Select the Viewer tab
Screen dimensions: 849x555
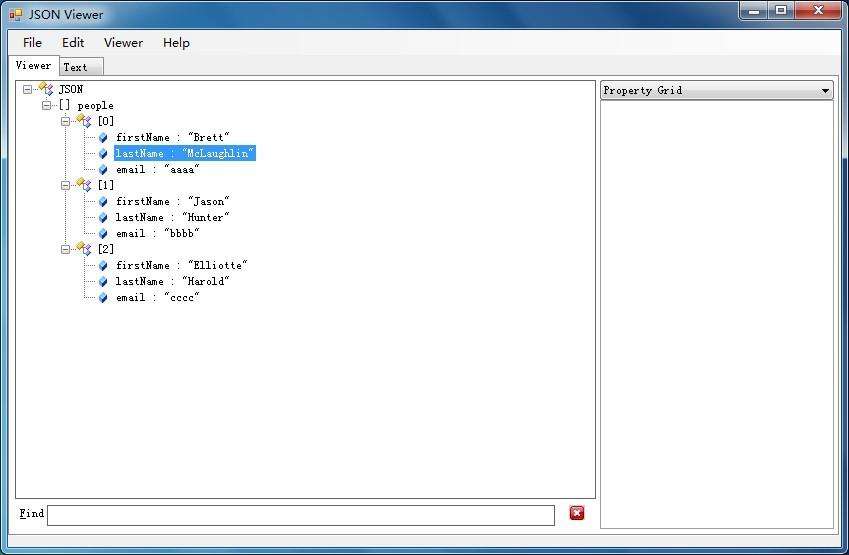tap(34, 66)
